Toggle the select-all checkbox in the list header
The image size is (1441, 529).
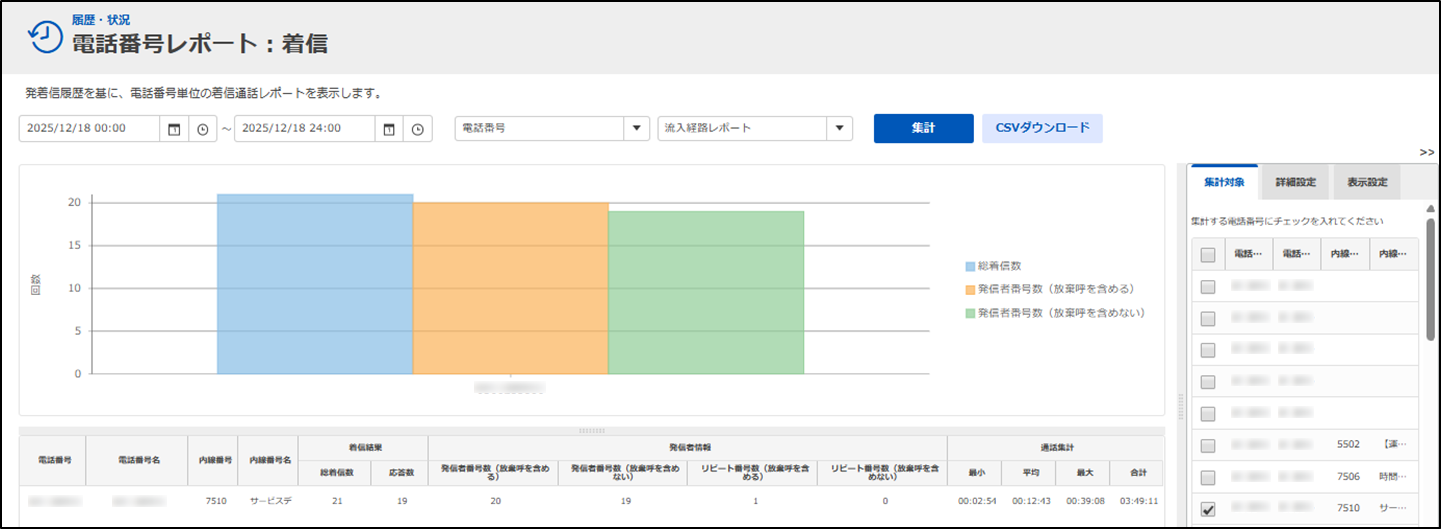1208,255
